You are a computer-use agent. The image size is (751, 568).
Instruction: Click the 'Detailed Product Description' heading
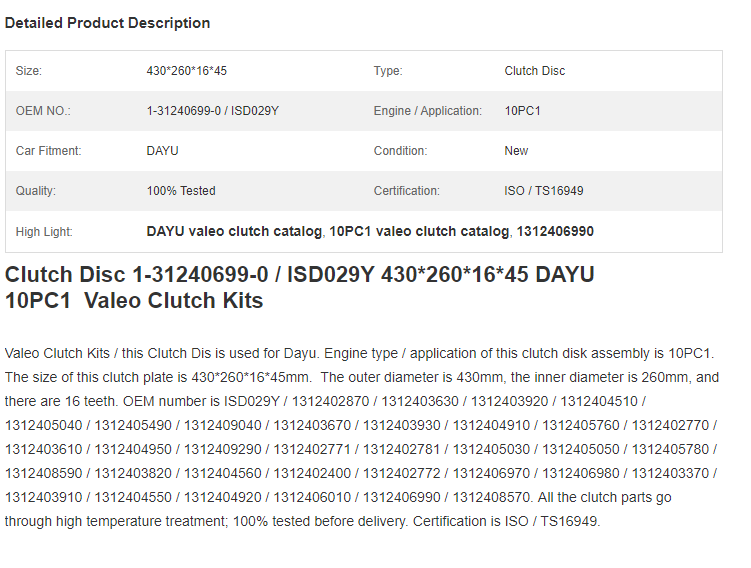point(107,23)
